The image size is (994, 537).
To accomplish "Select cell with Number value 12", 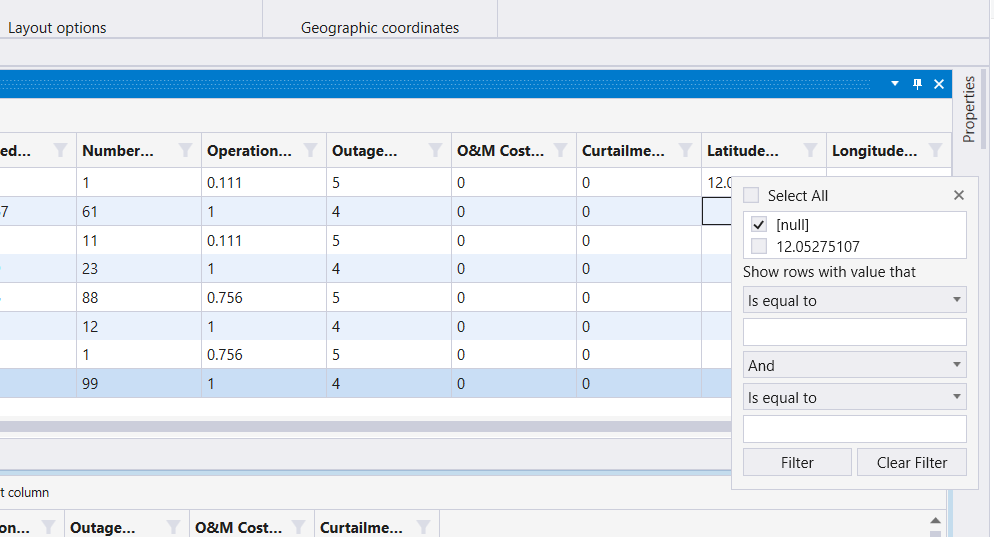I will coord(139,327).
